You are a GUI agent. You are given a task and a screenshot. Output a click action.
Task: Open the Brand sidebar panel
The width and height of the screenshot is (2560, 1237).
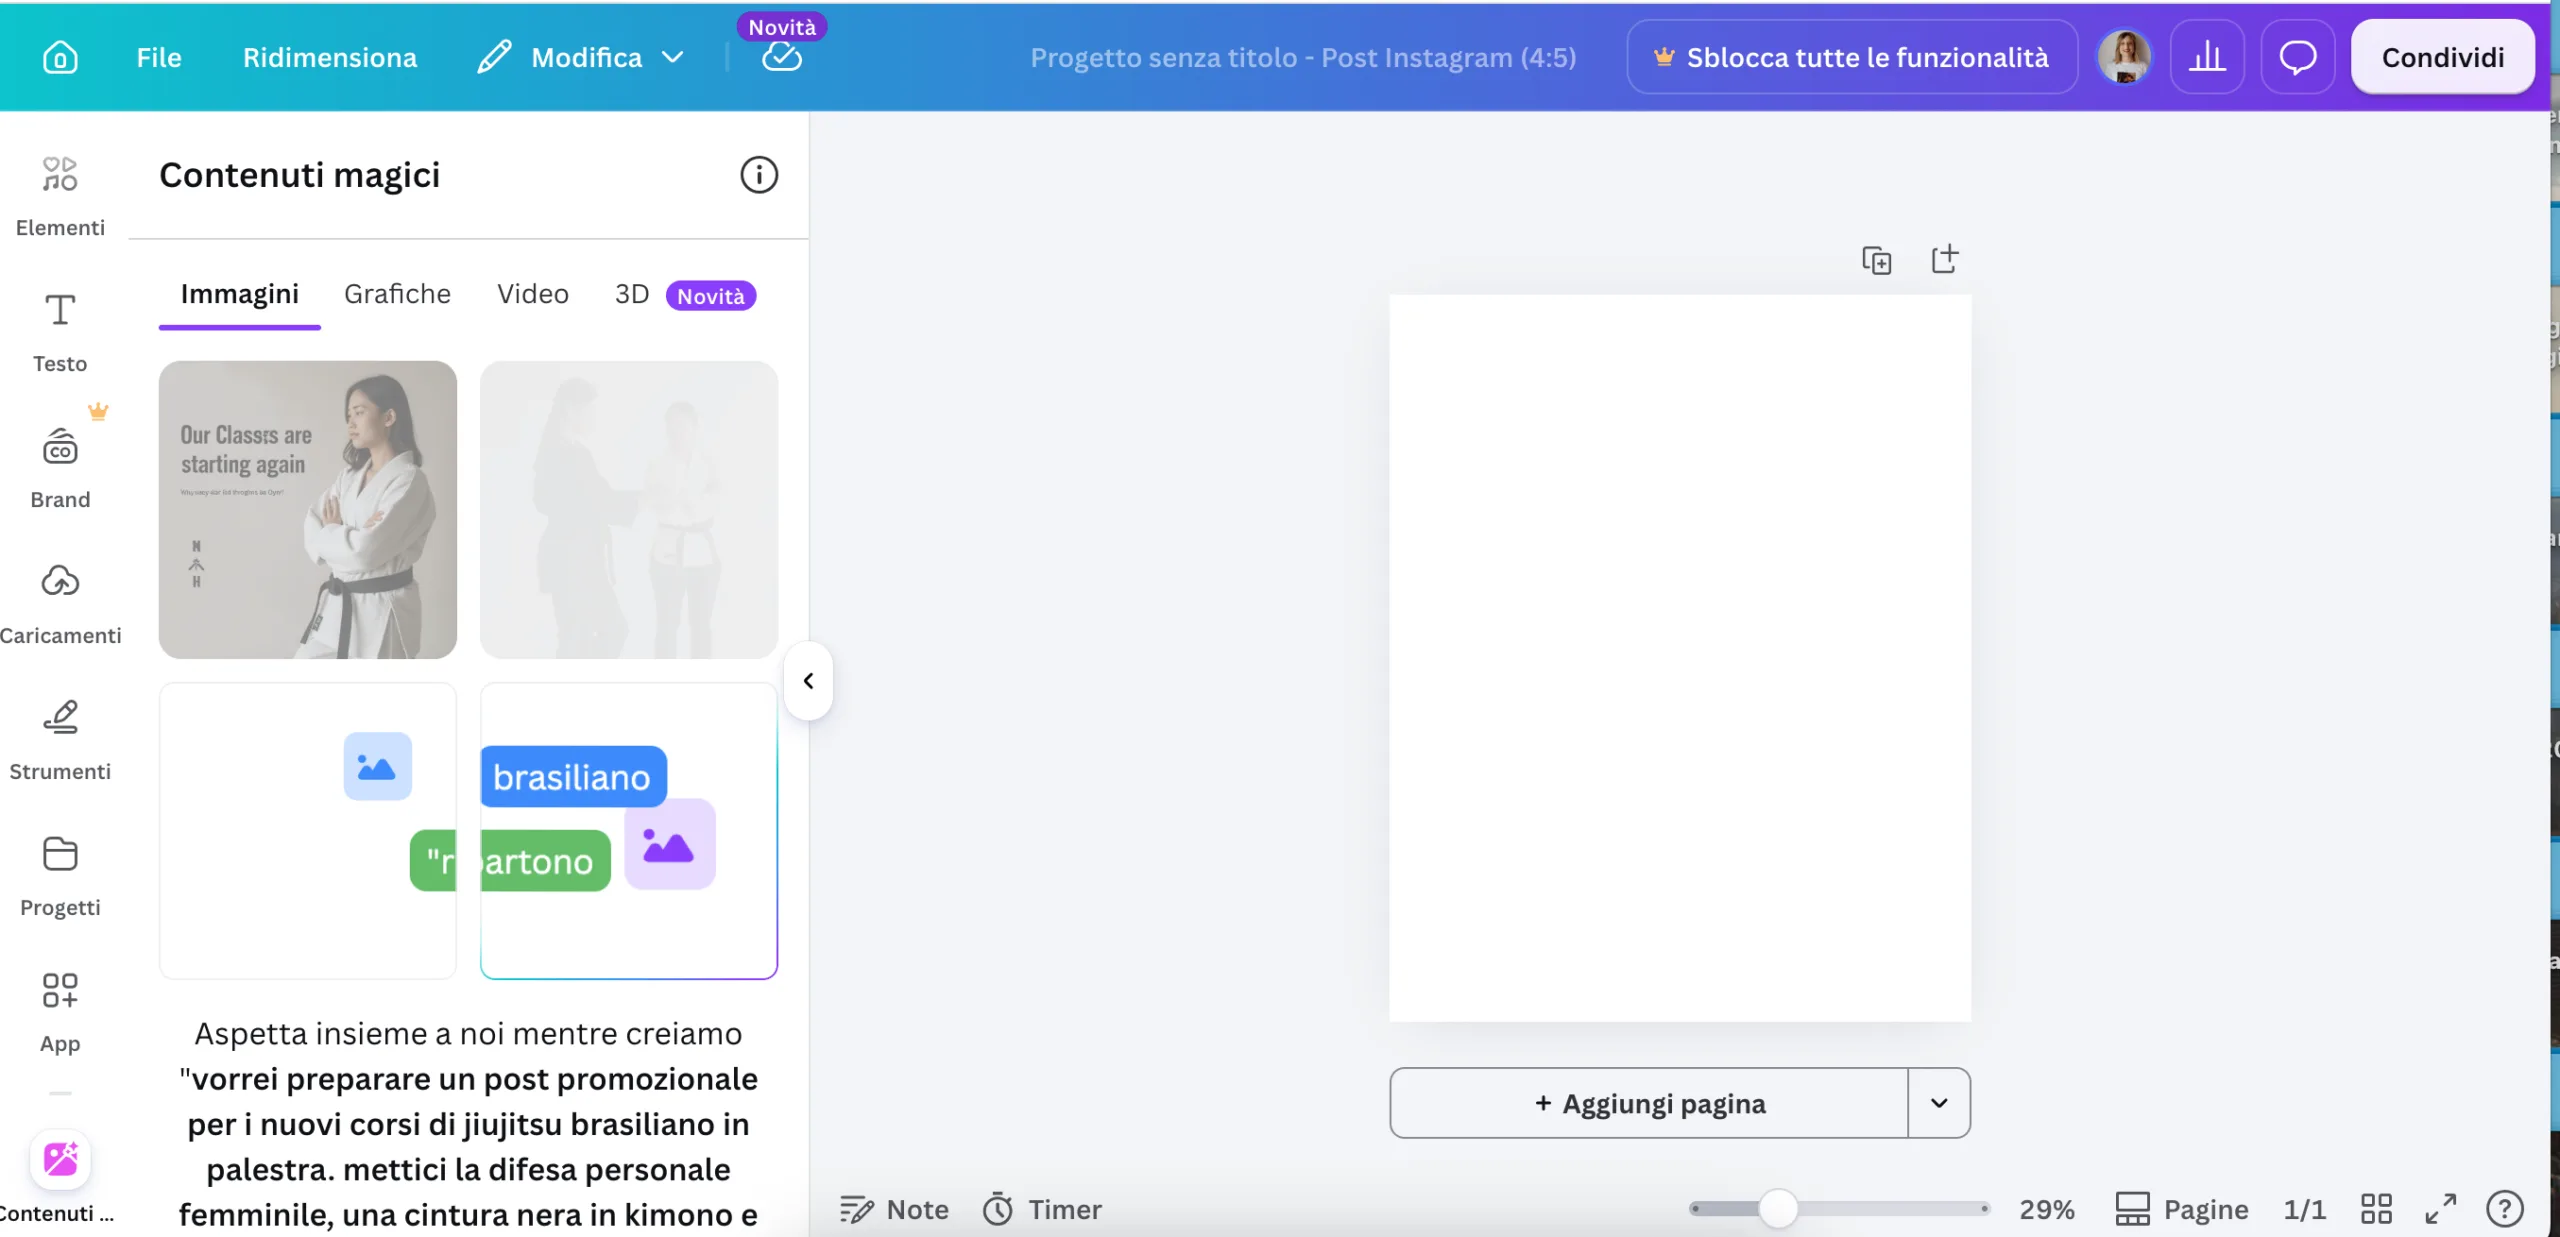point(60,468)
